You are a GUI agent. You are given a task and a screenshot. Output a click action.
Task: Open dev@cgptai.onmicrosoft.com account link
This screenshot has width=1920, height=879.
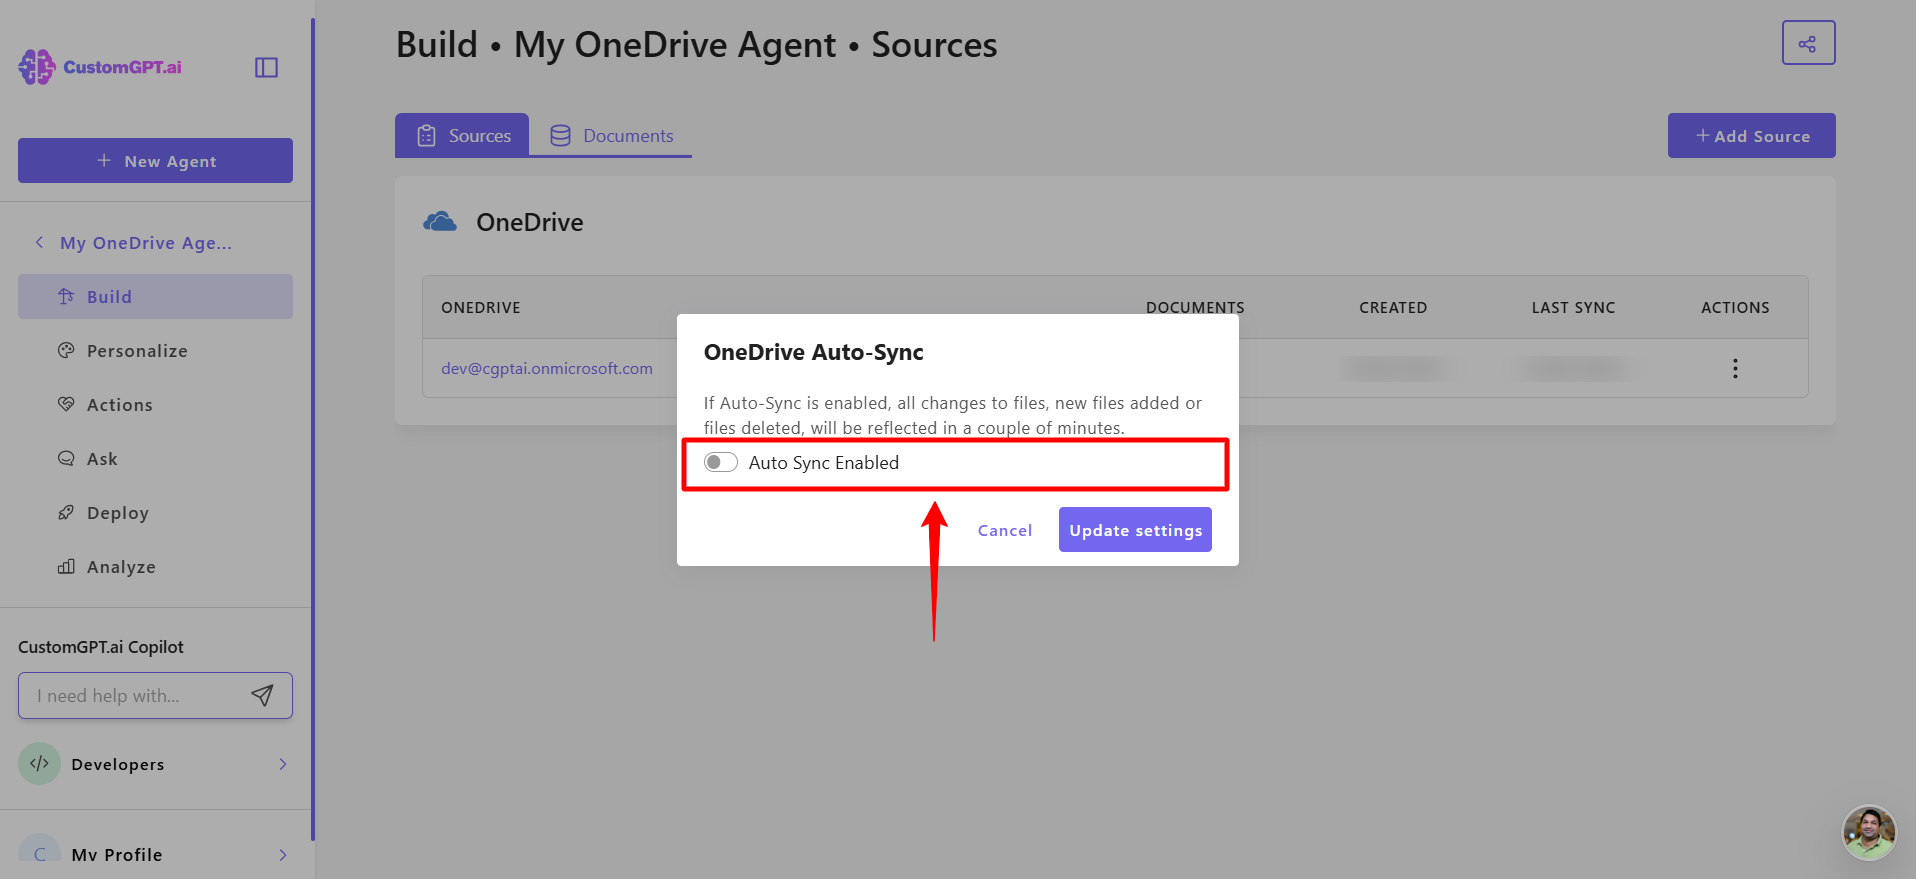[547, 368]
